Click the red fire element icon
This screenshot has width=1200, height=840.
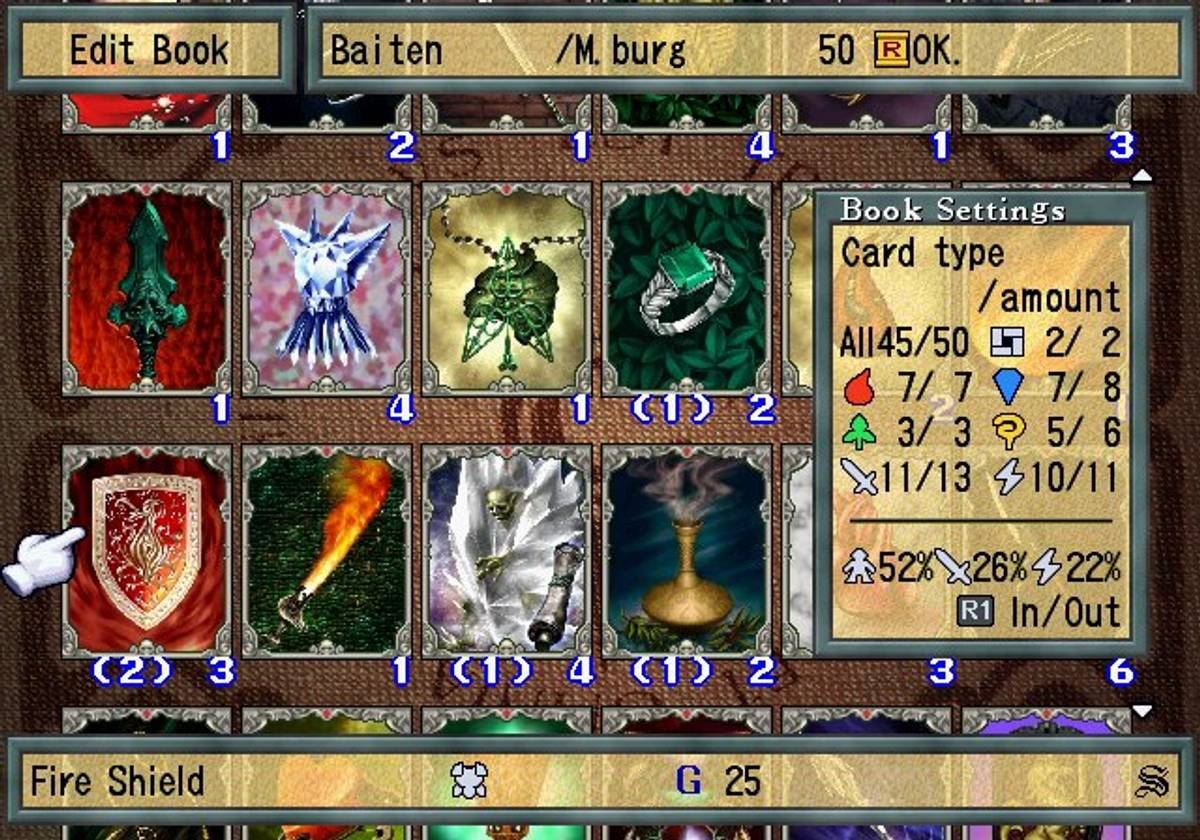coord(858,387)
